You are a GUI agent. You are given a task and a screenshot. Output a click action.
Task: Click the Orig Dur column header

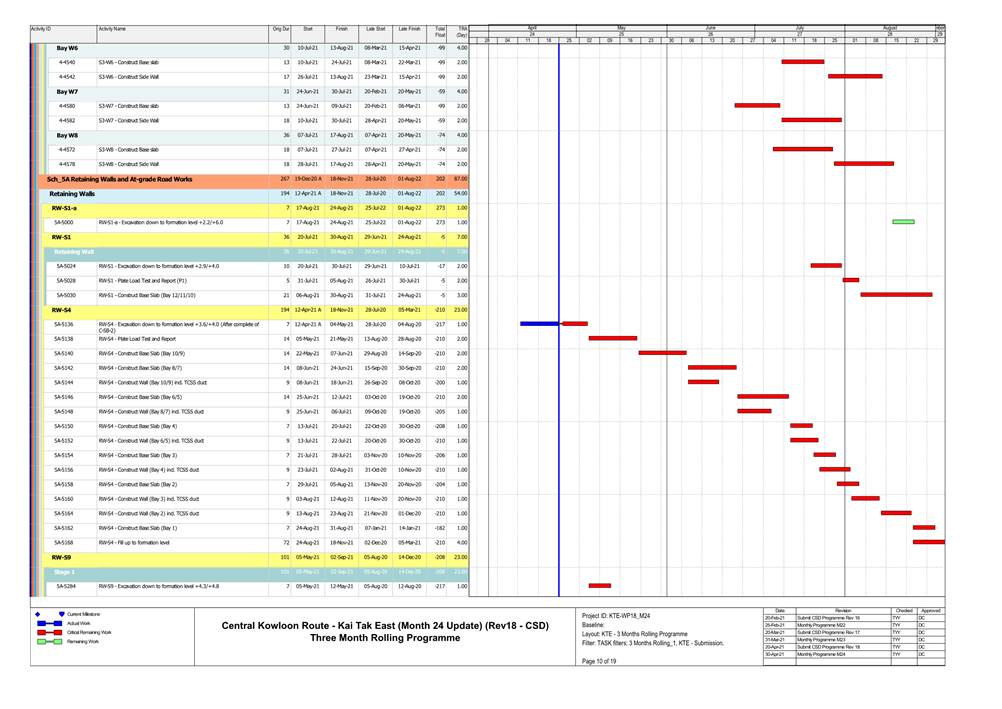(280, 31)
